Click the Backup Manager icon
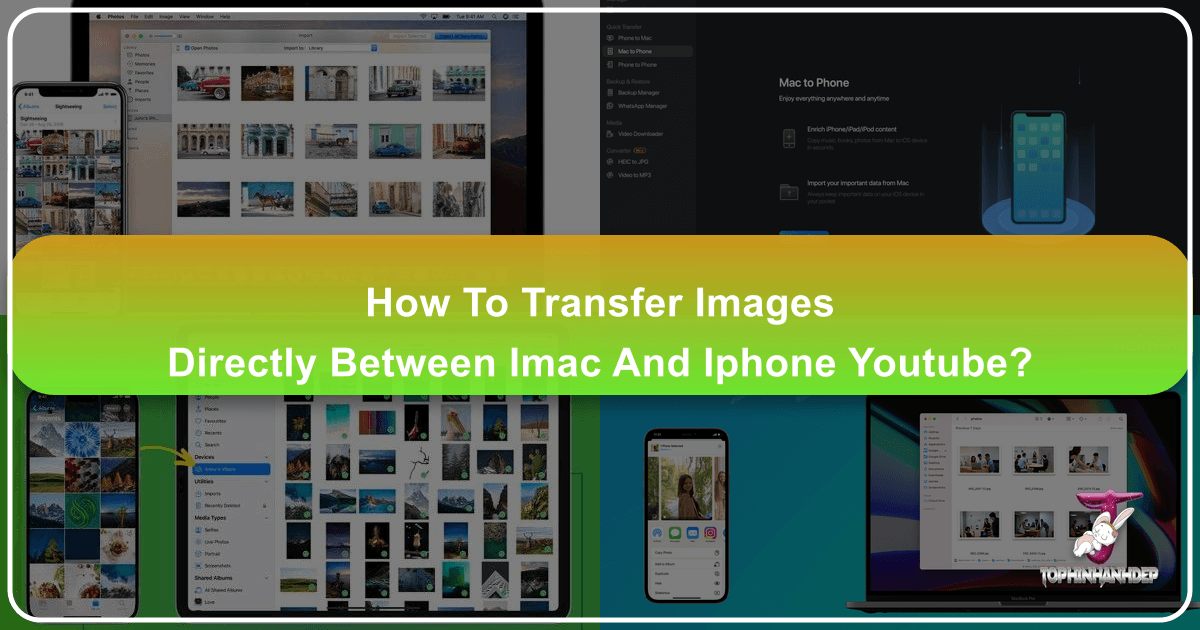The width and height of the screenshot is (1200, 630). click(x=610, y=92)
